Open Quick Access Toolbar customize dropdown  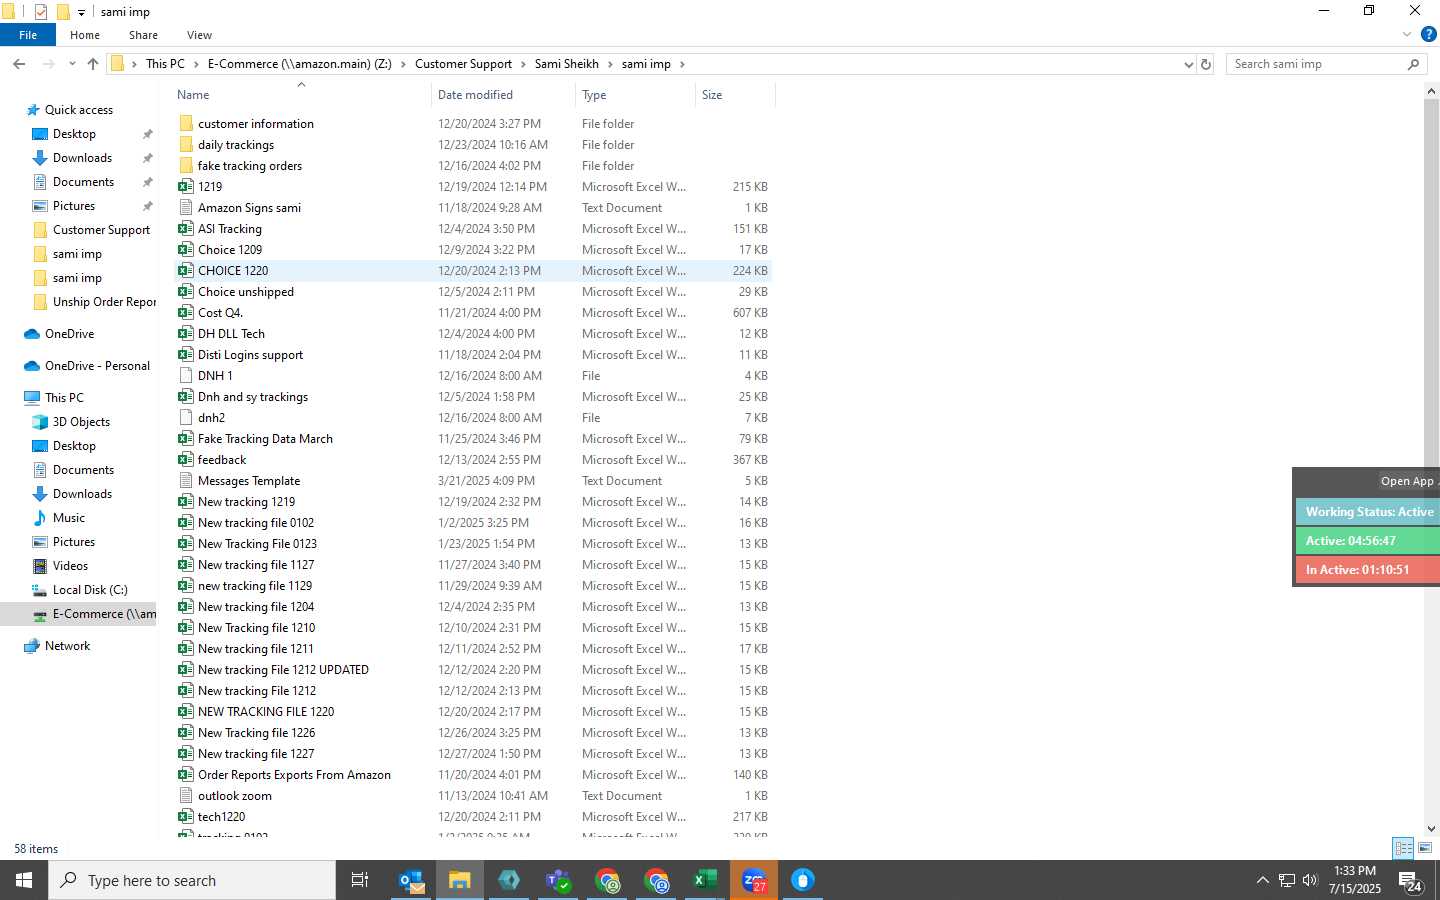82,12
